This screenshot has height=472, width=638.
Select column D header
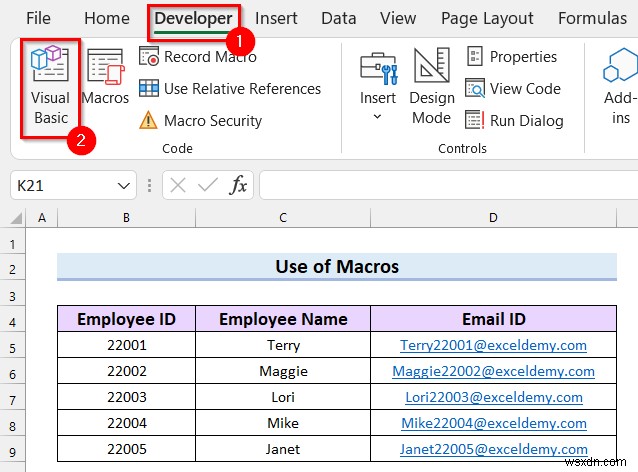pos(494,218)
